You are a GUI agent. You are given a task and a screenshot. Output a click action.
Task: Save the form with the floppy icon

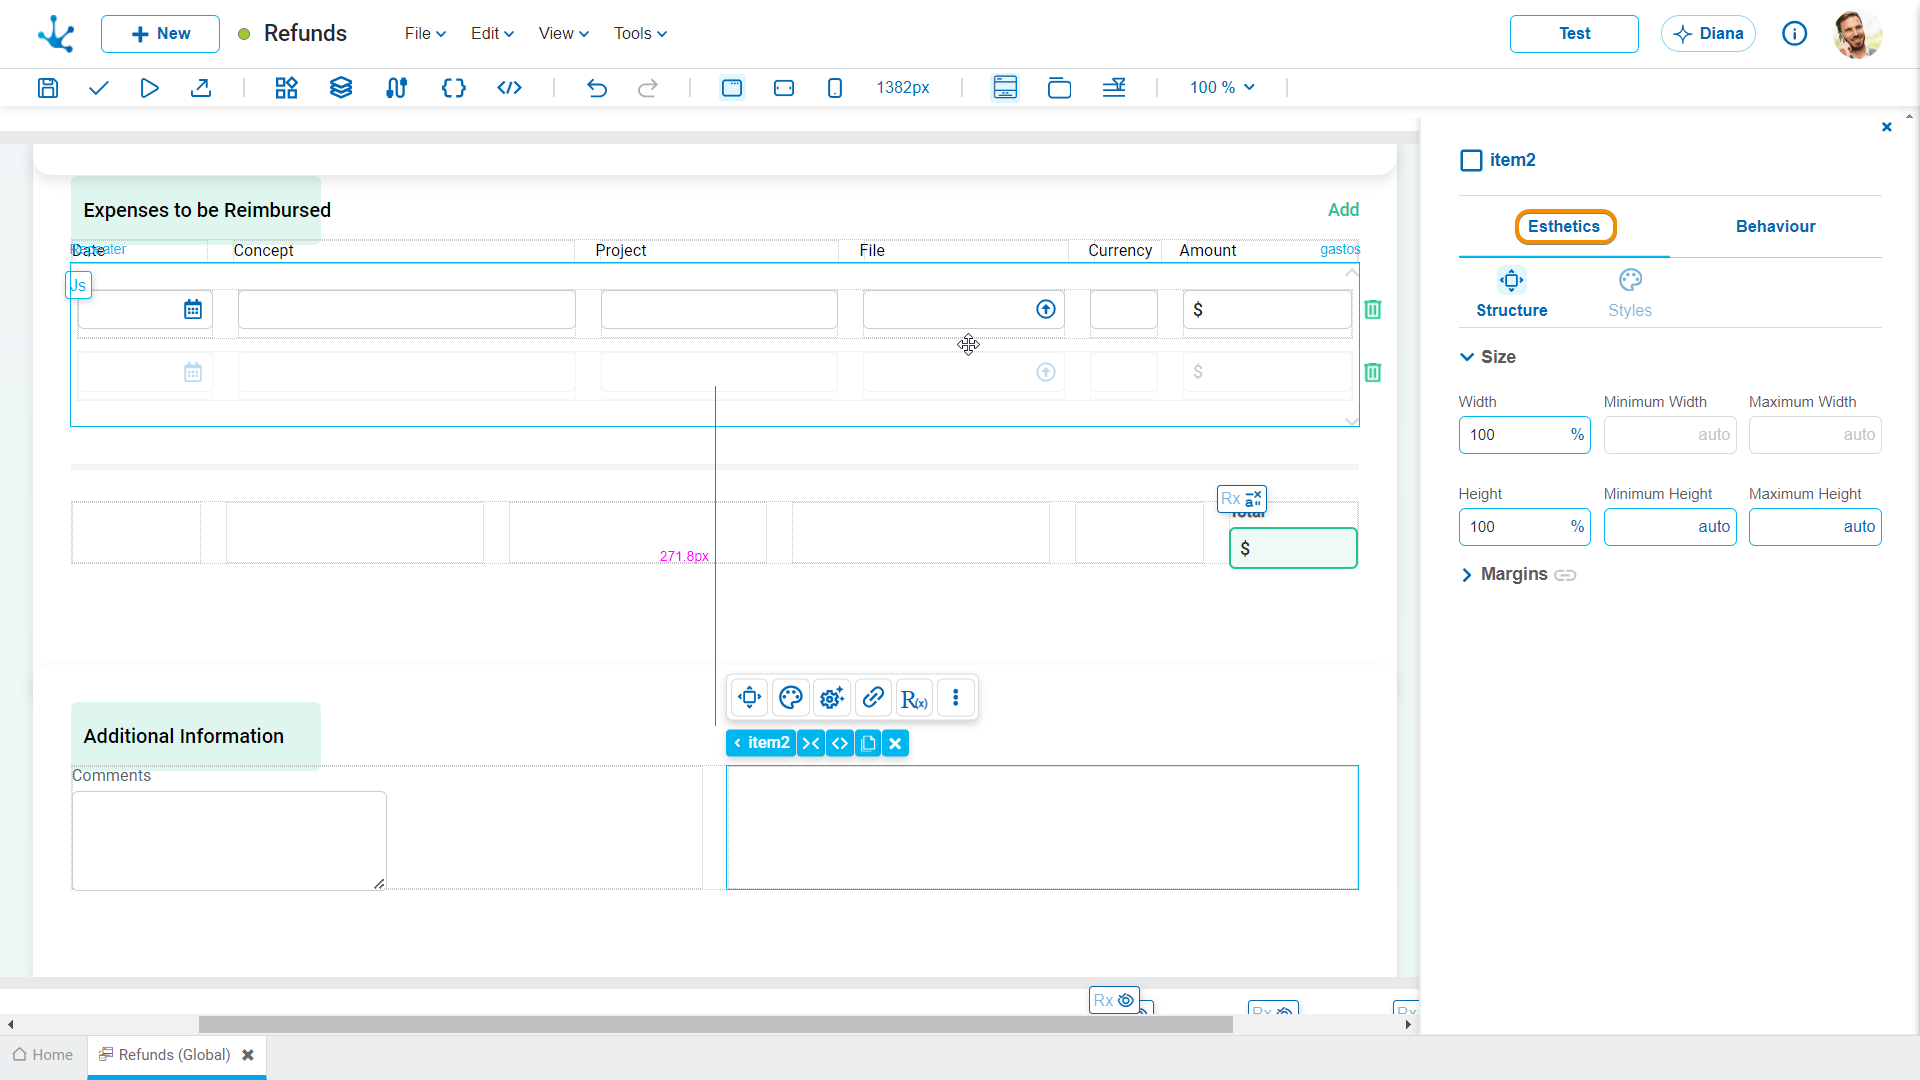coord(47,88)
